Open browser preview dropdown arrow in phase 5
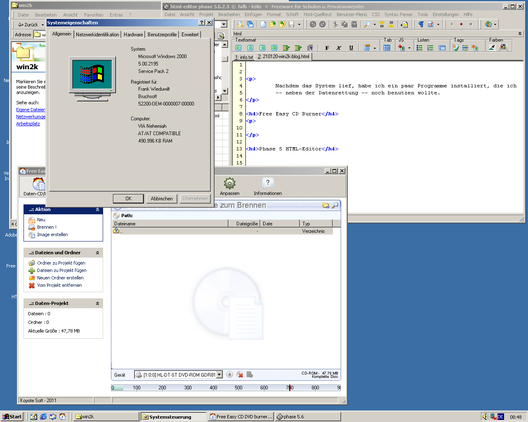 pos(495,24)
